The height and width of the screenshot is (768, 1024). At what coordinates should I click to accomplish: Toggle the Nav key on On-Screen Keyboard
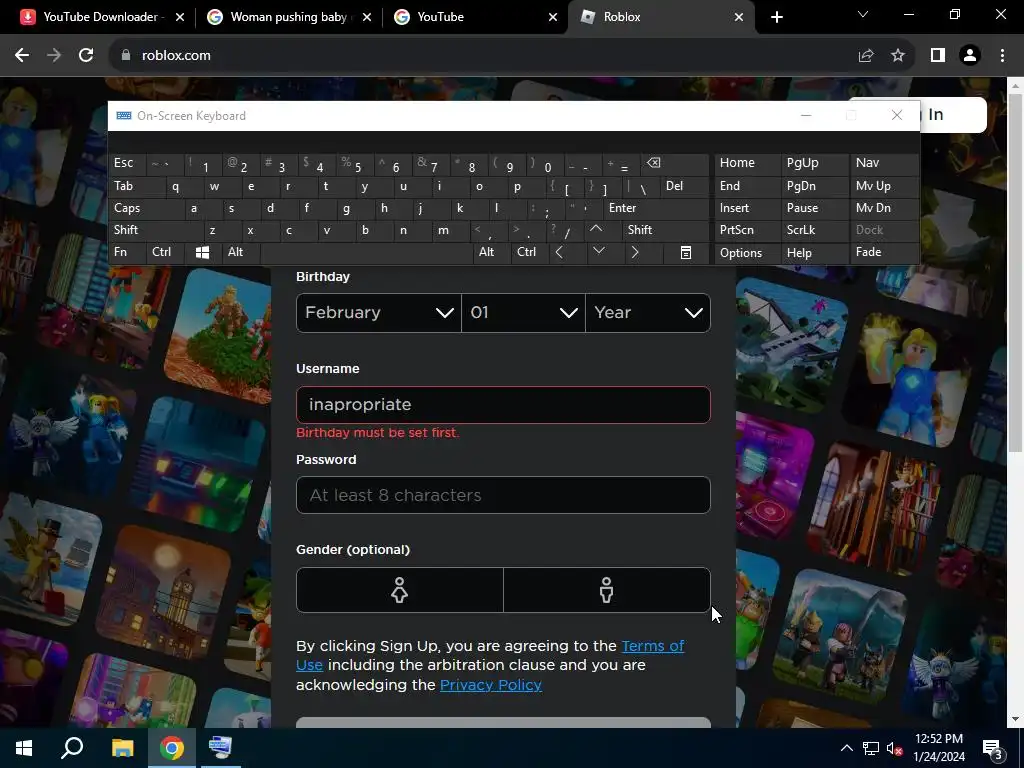(883, 163)
